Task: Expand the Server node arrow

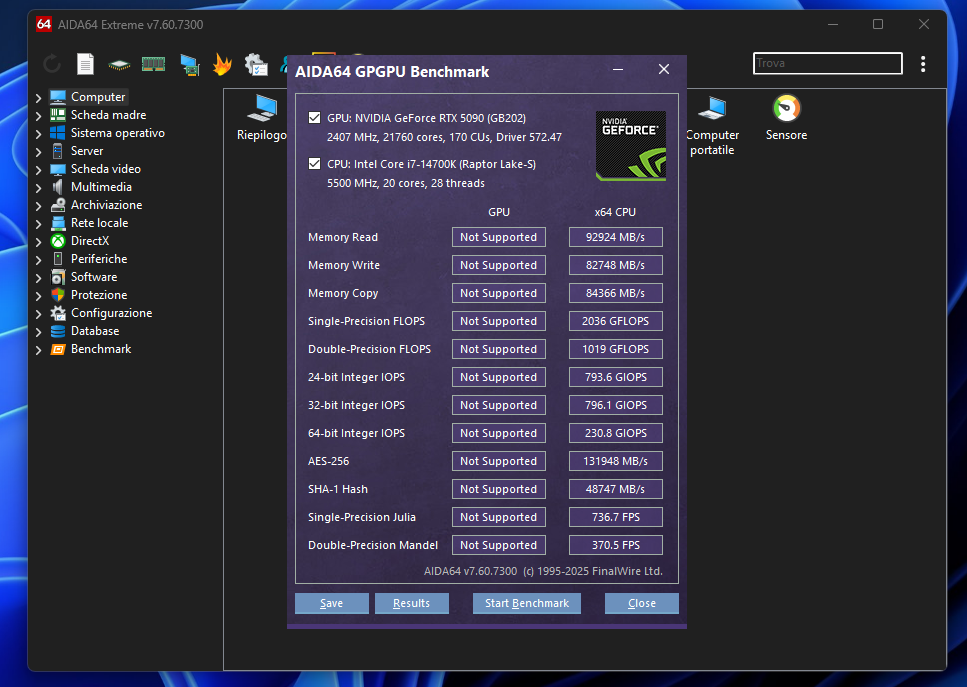Action: [38, 151]
